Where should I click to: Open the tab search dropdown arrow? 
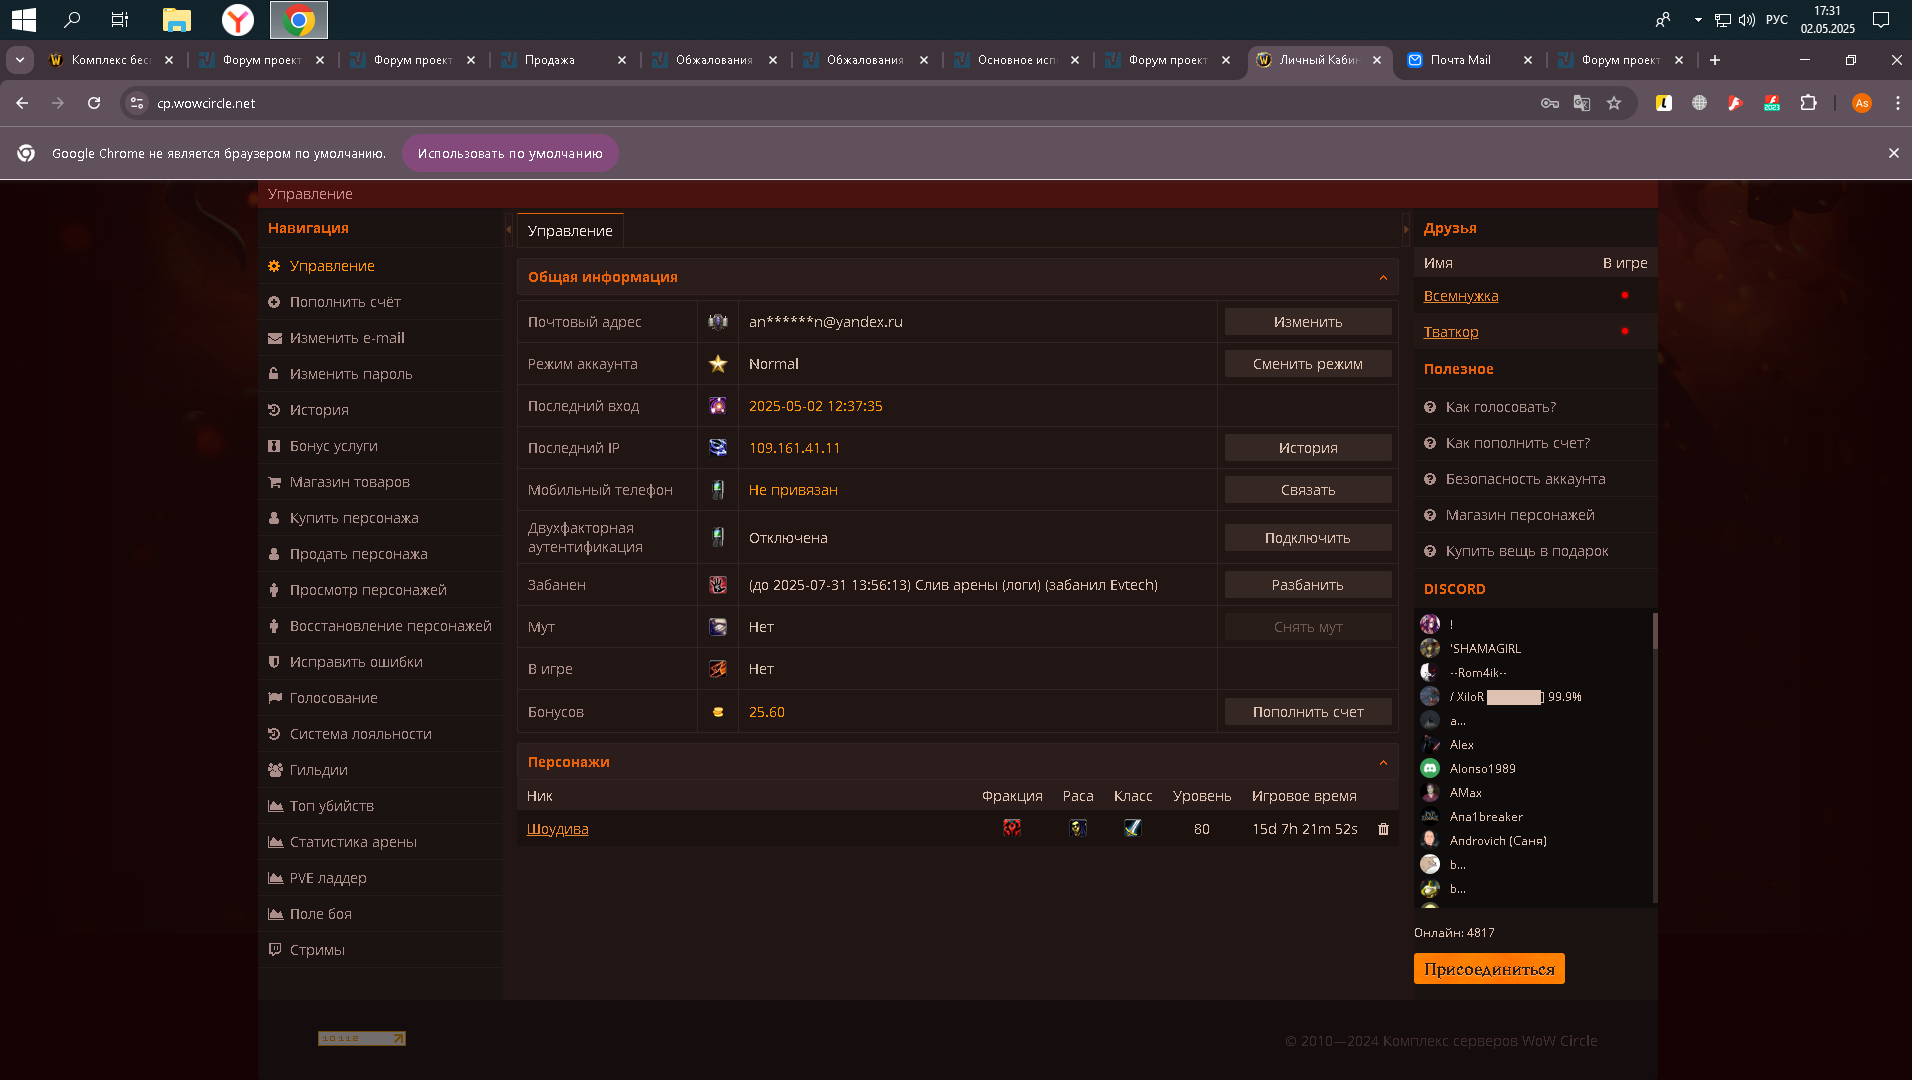20,60
